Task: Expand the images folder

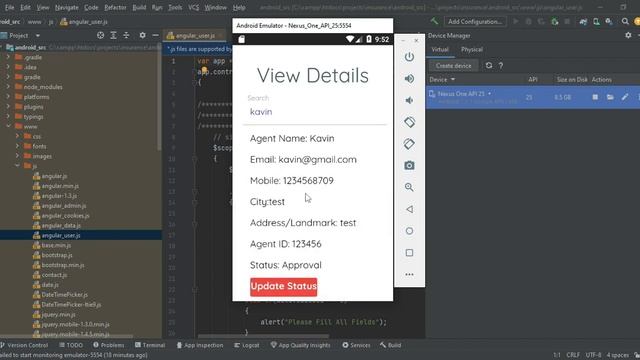Action: (17, 156)
